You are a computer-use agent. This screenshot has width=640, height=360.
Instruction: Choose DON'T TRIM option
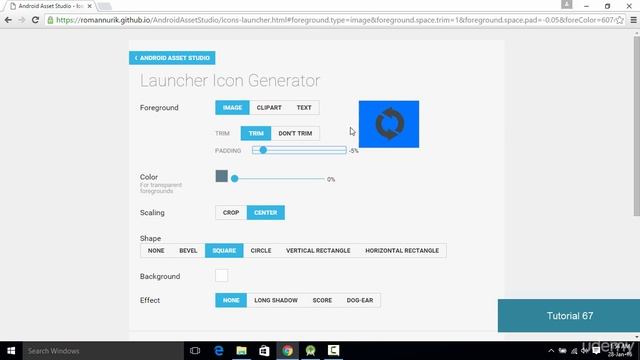point(295,133)
